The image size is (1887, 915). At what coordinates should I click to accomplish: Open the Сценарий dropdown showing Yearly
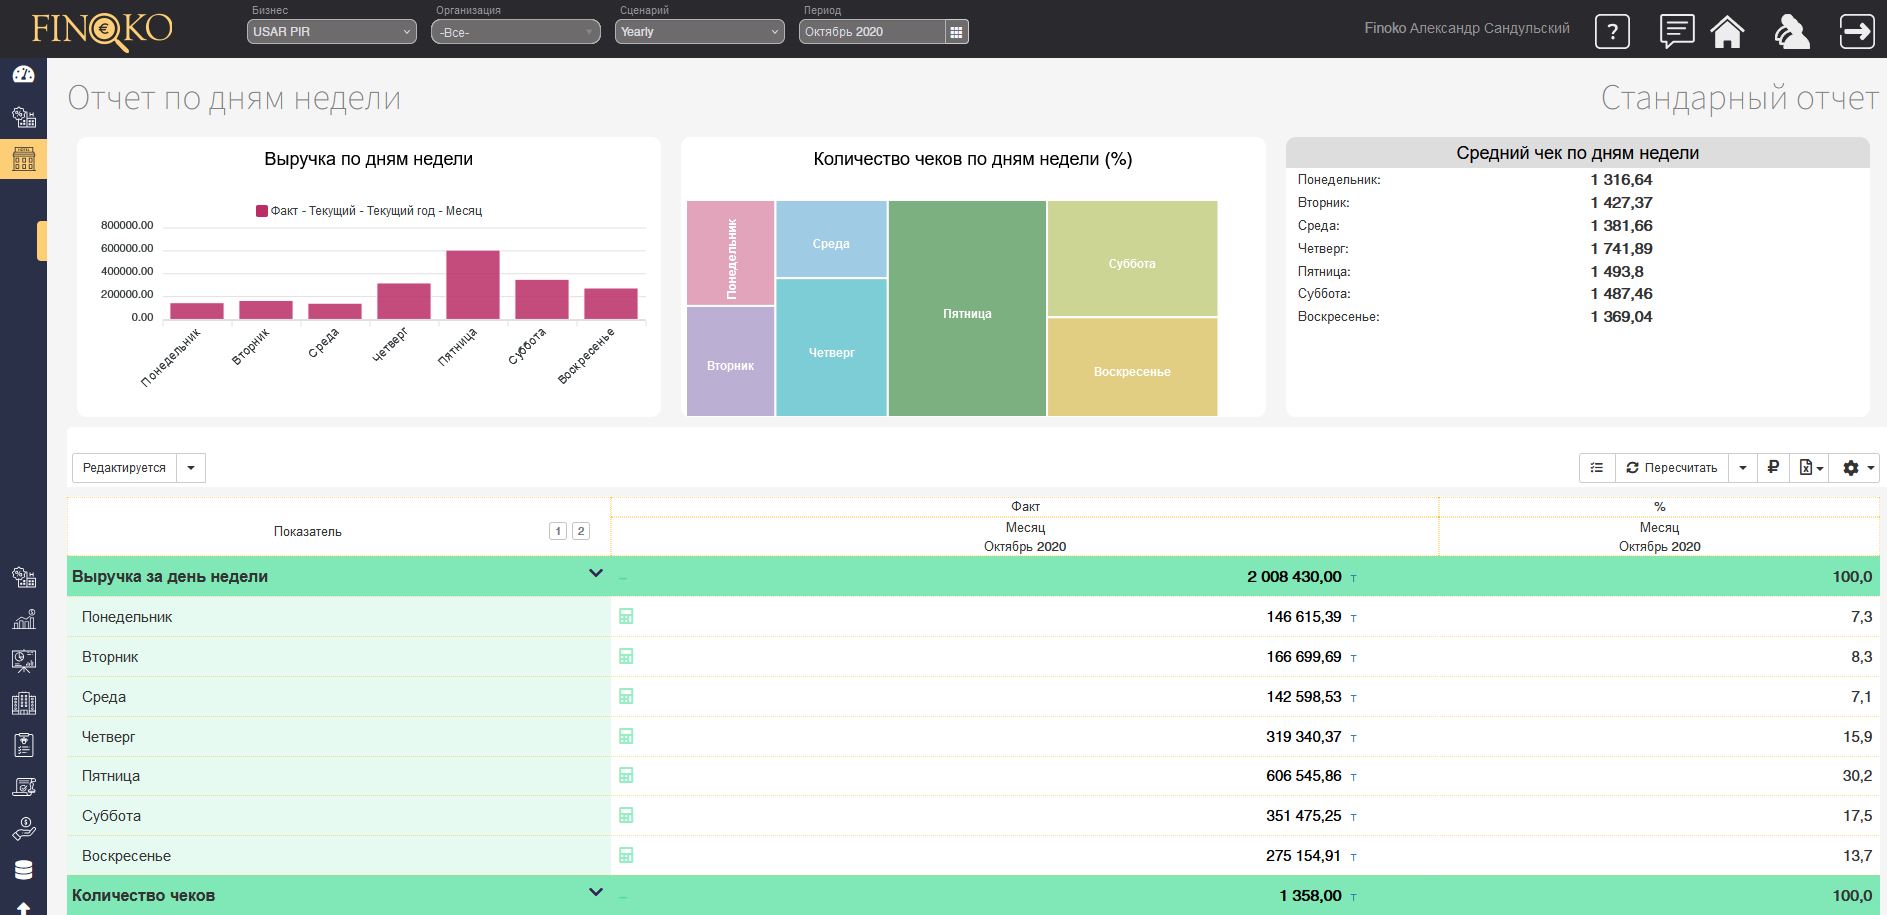[x=699, y=32]
